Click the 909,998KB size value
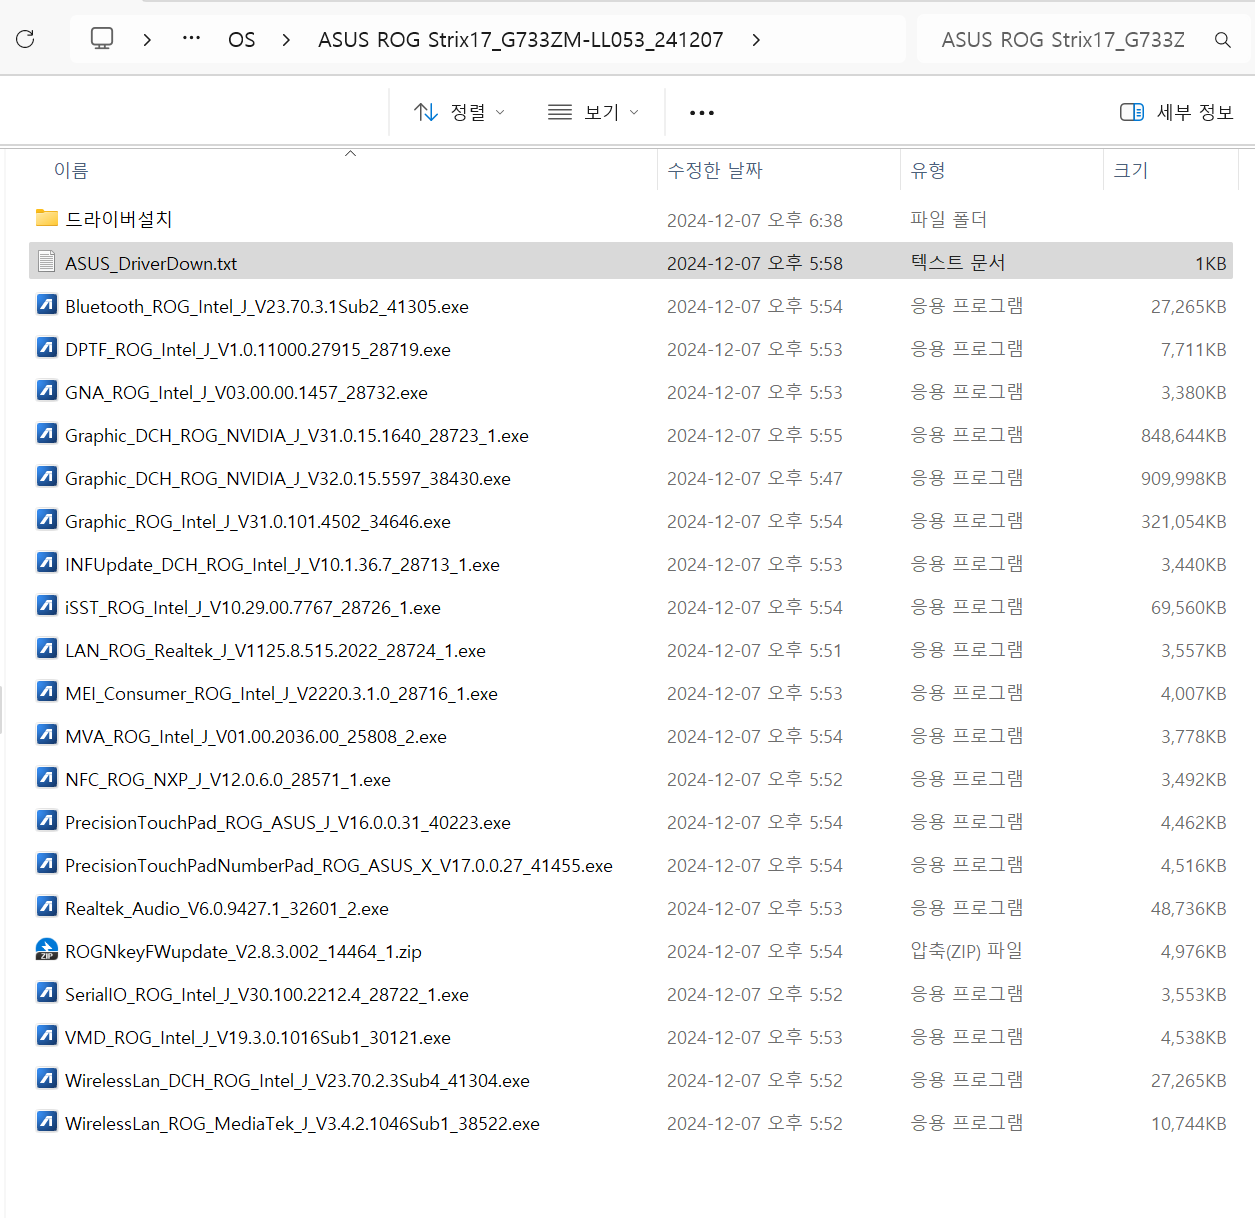The image size is (1255, 1218). tap(1184, 479)
